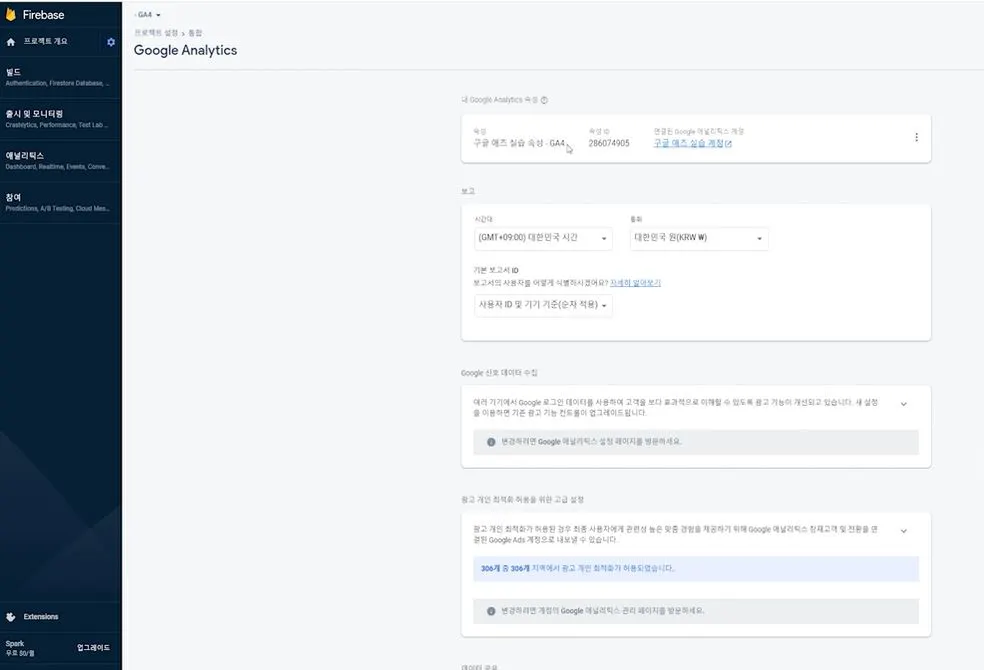This screenshot has width=984, height=670.
Task: Click help icon next to Google Analytics property label
Action: tap(544, 100)
